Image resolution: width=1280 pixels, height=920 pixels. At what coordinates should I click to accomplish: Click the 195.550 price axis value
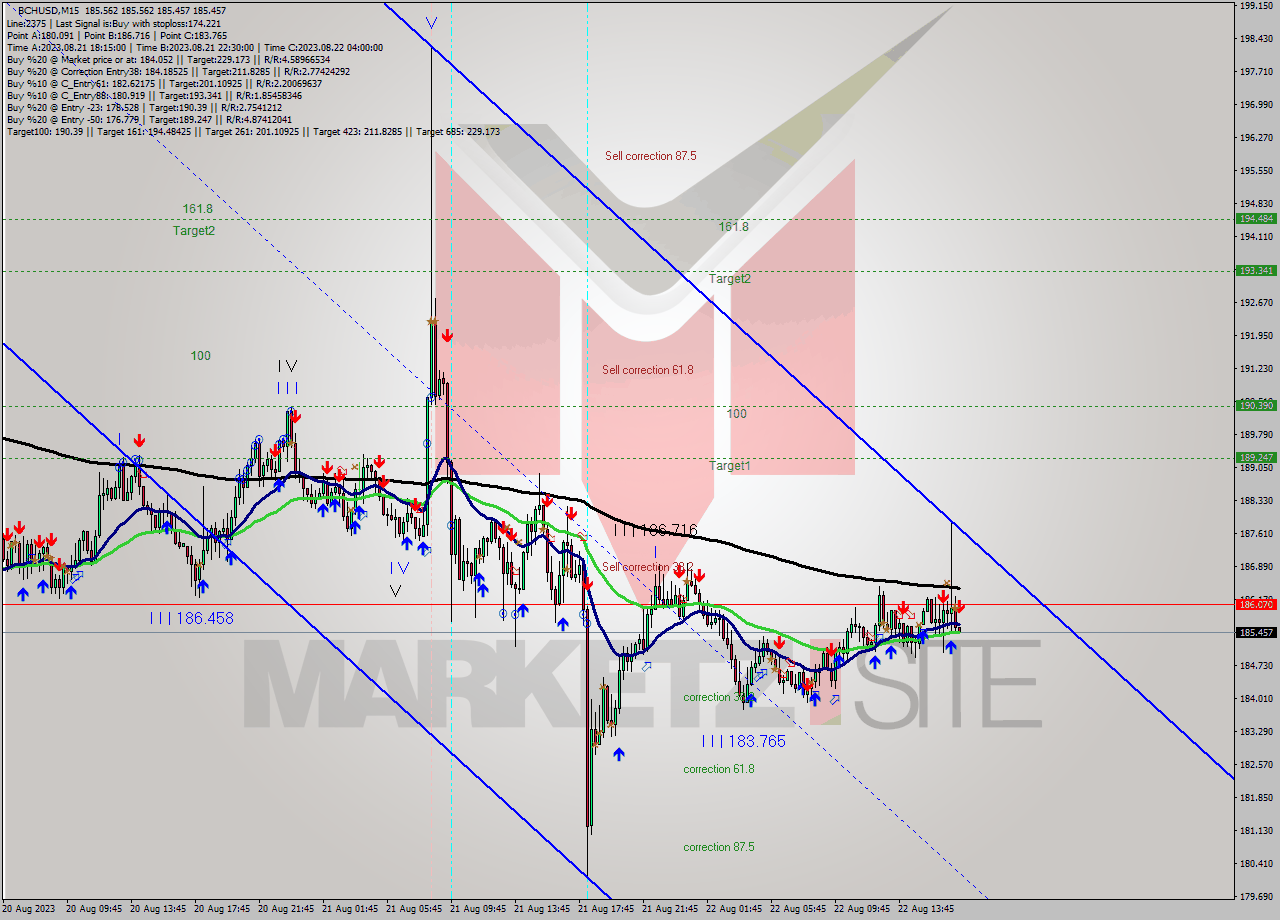[1255, 171]
